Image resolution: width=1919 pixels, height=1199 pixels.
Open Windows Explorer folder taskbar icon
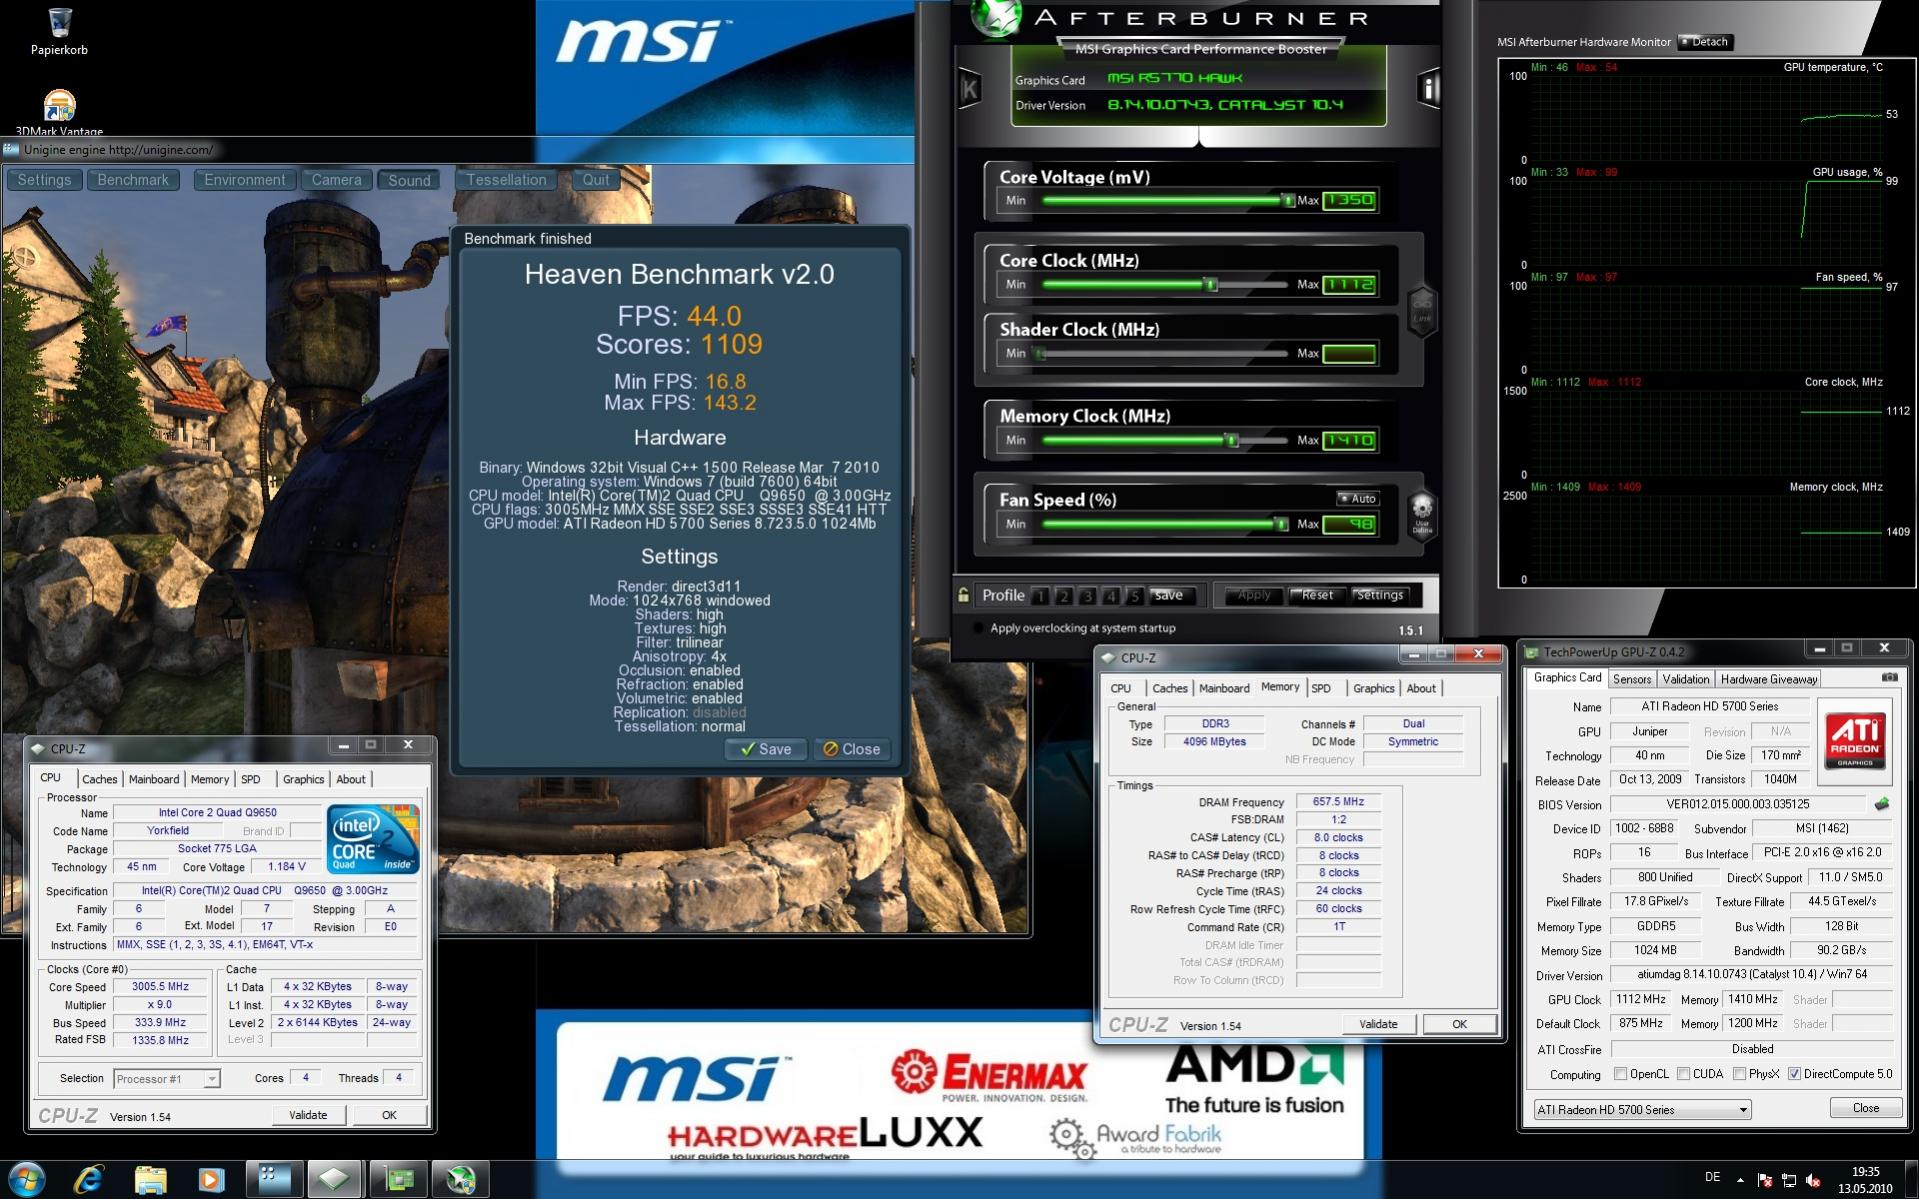[x=150, y=1180]
